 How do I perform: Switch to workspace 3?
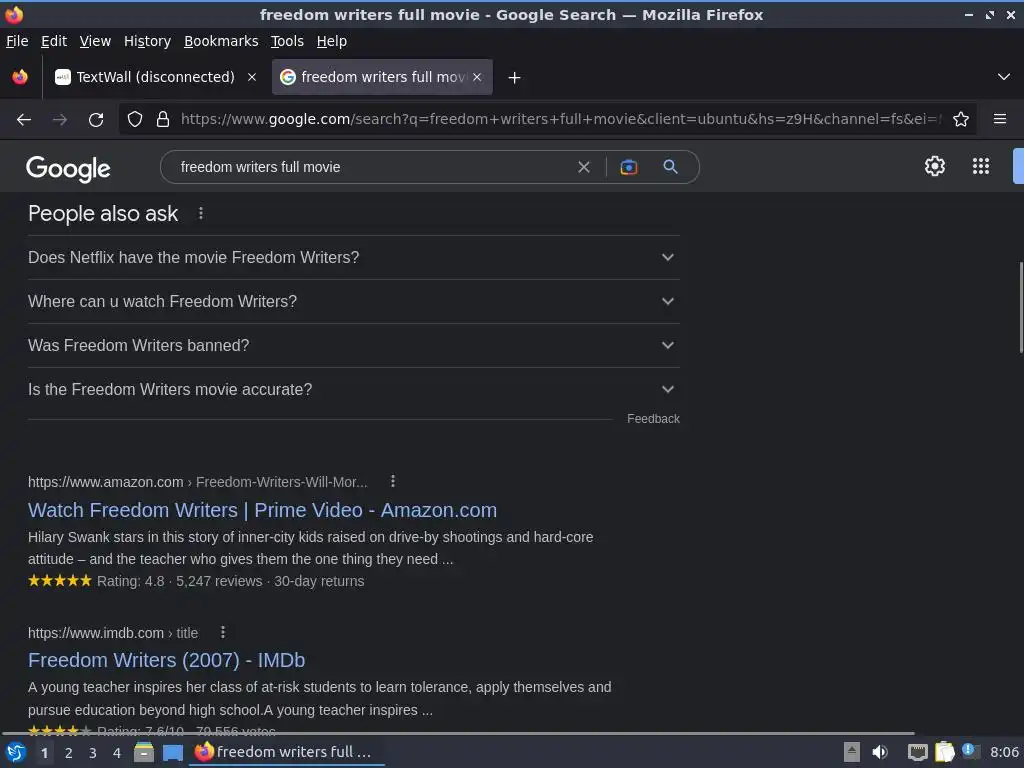point(93,753)
